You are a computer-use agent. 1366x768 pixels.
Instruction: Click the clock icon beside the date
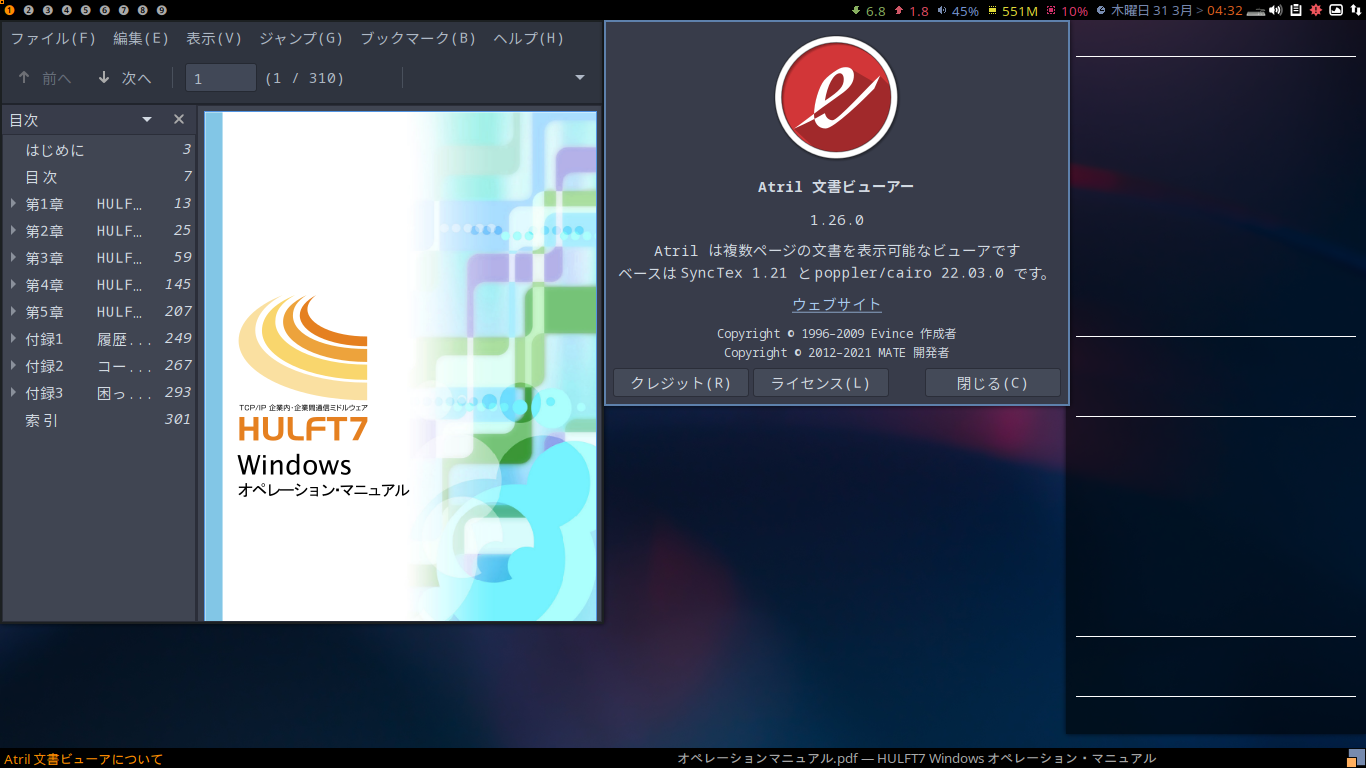1101,10
